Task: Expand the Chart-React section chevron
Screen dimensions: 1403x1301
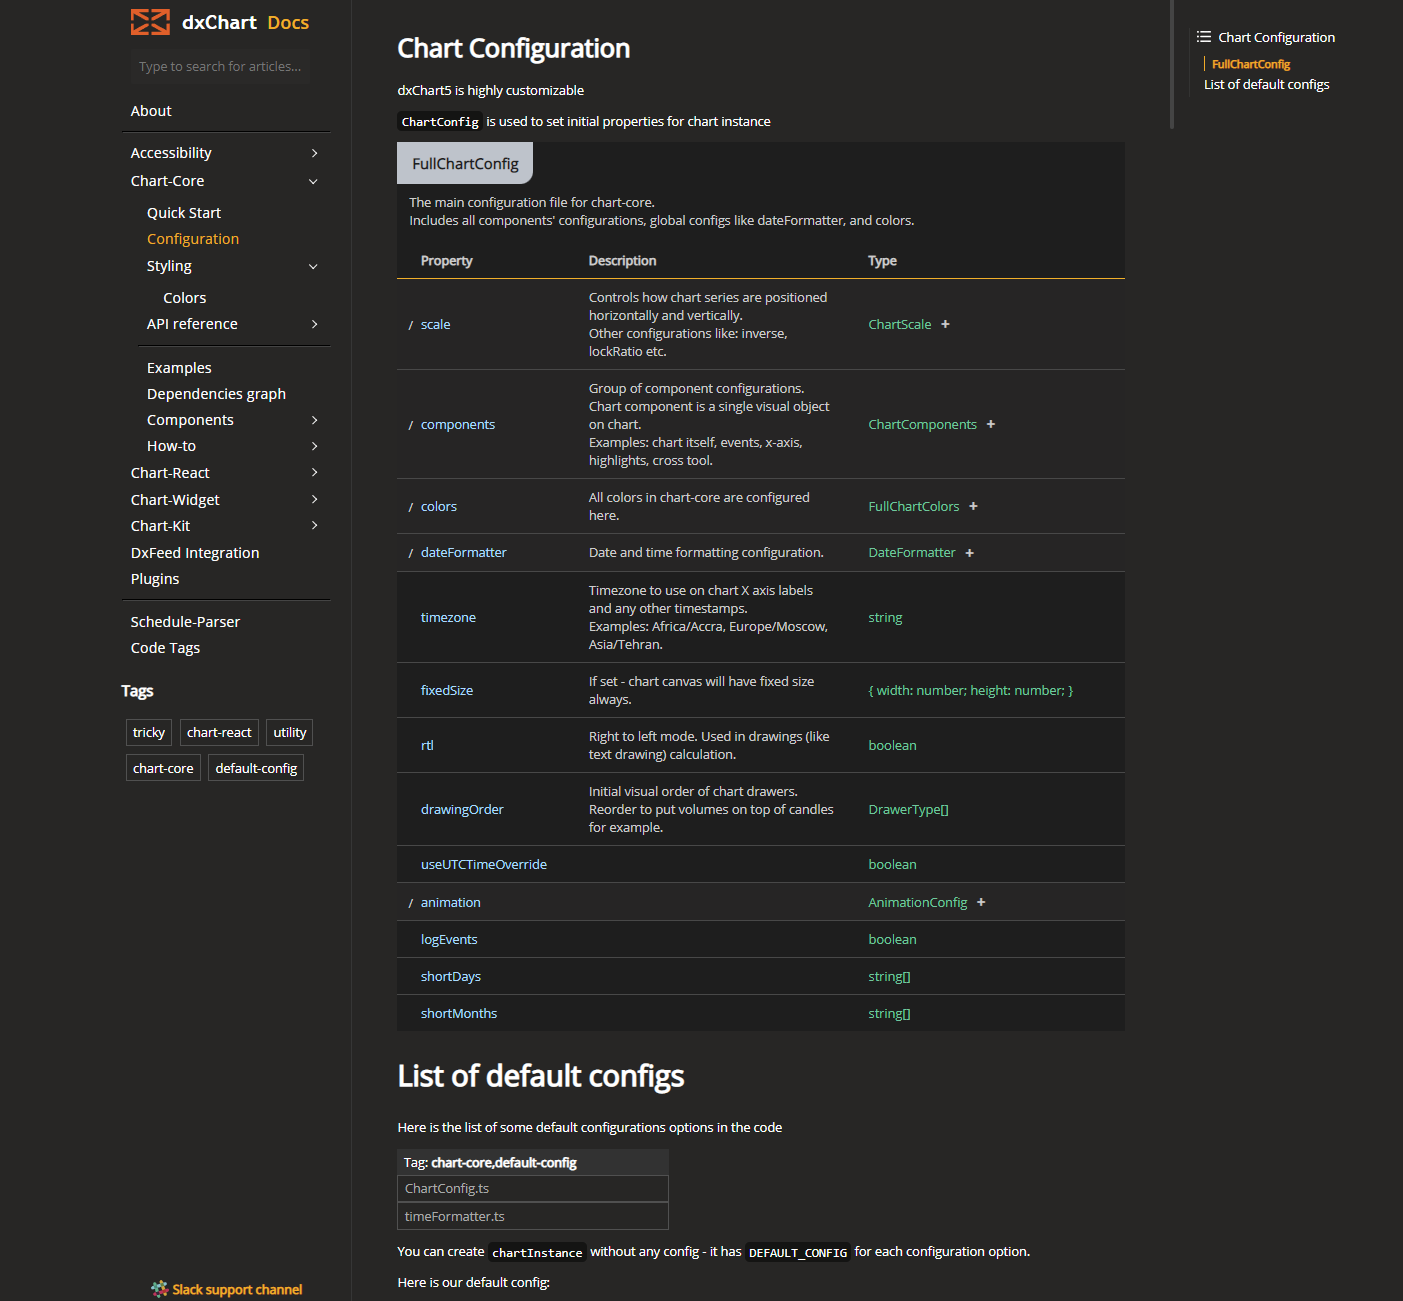Action: point(314,472)
